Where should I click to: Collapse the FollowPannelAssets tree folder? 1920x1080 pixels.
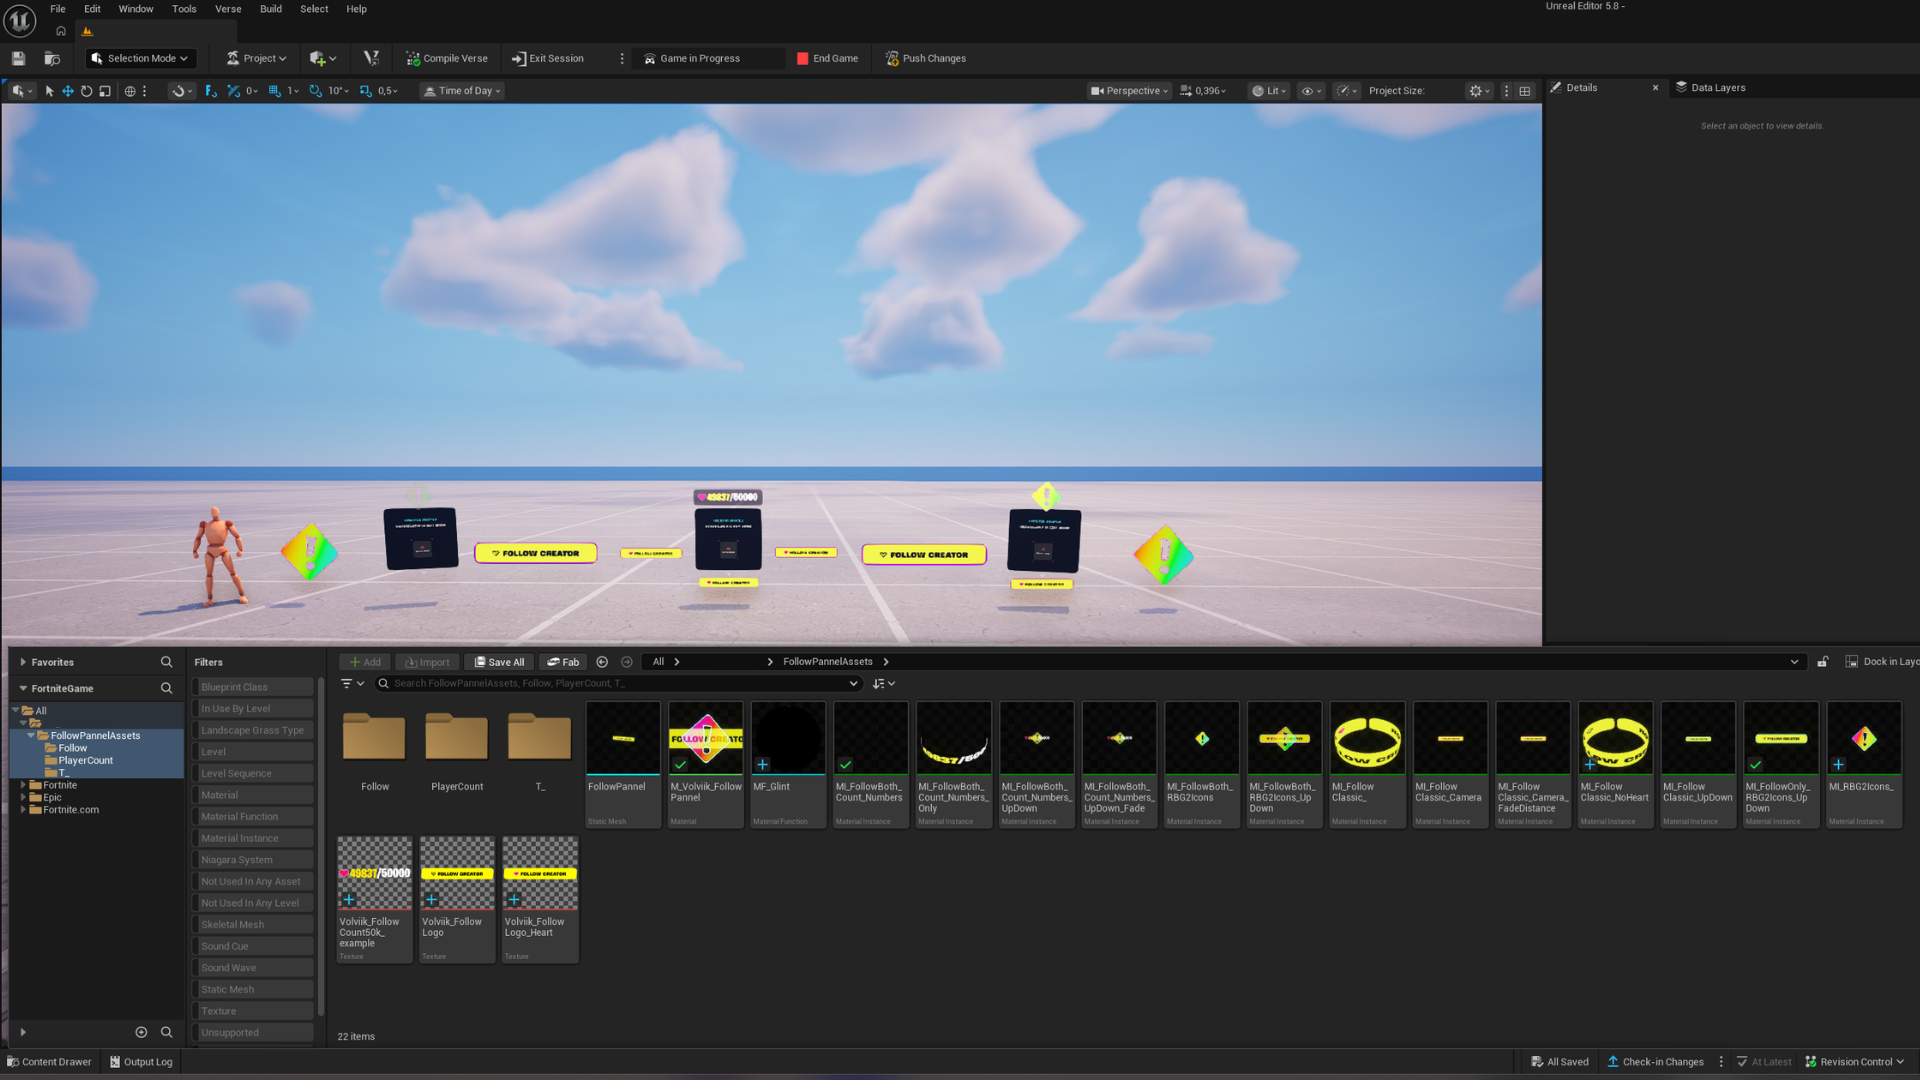coord(31,736)
